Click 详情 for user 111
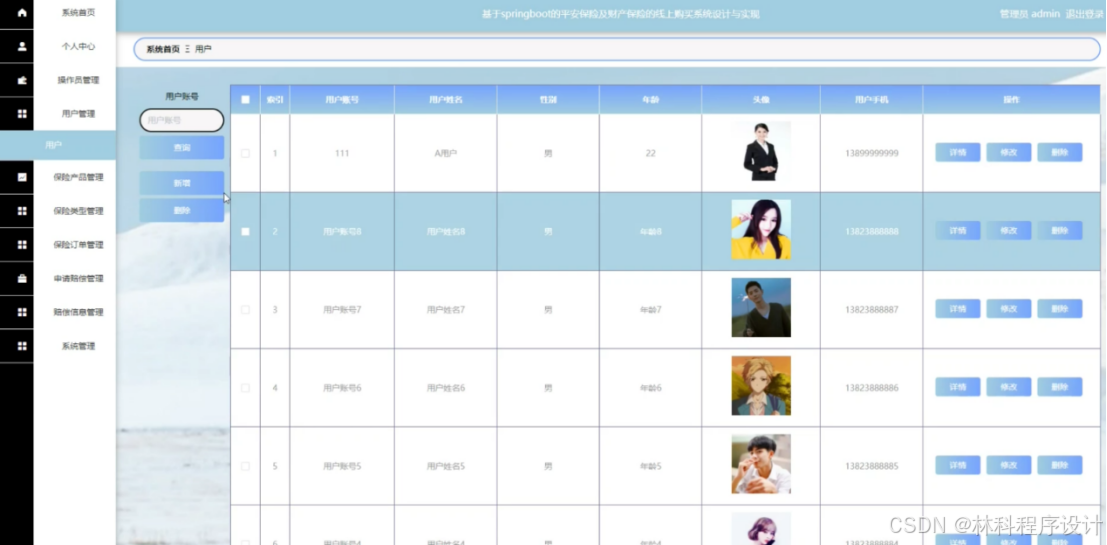Screen dimensions: 1107x545 957,152
